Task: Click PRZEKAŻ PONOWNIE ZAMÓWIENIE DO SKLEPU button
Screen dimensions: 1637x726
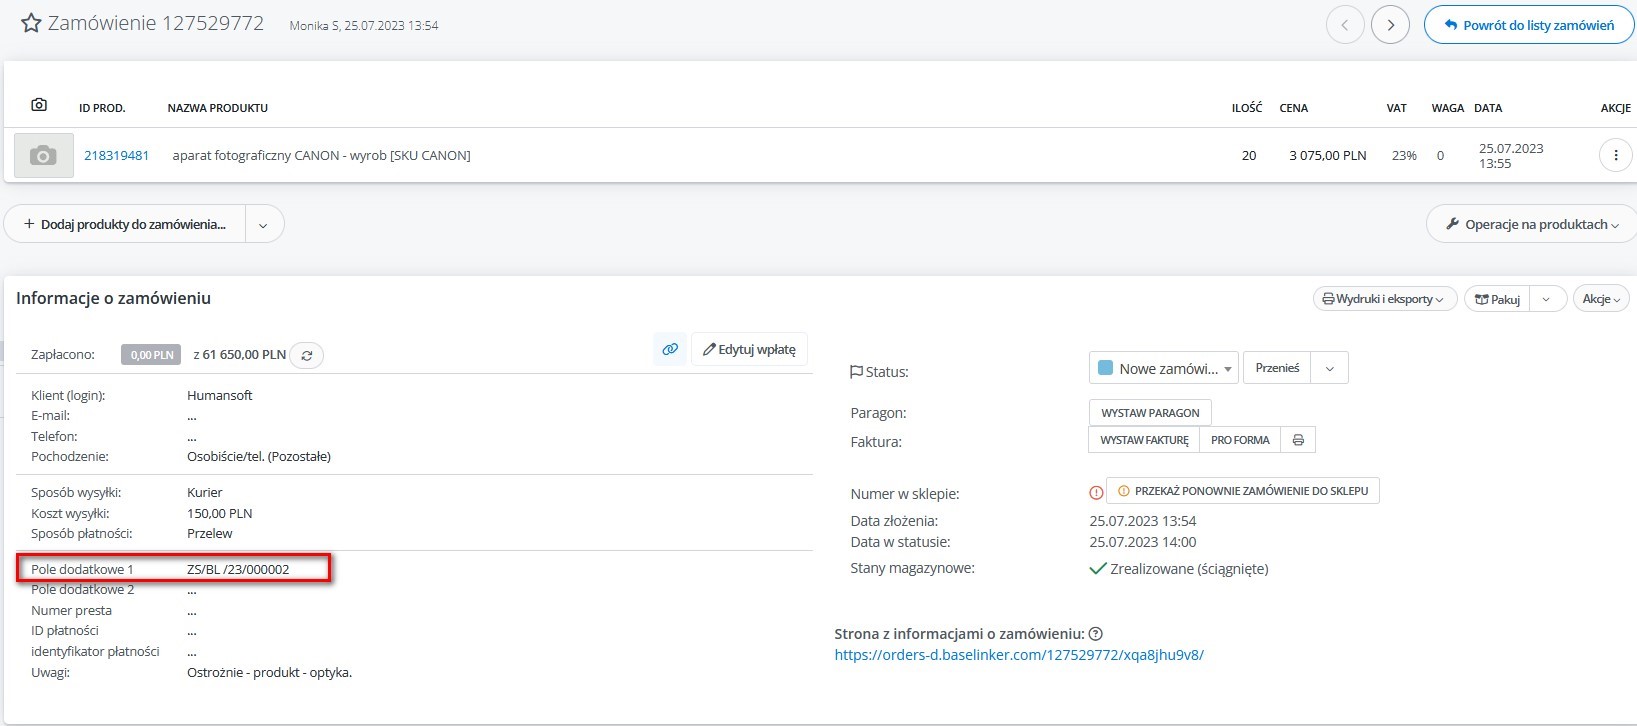Action: click(1243, 491)
